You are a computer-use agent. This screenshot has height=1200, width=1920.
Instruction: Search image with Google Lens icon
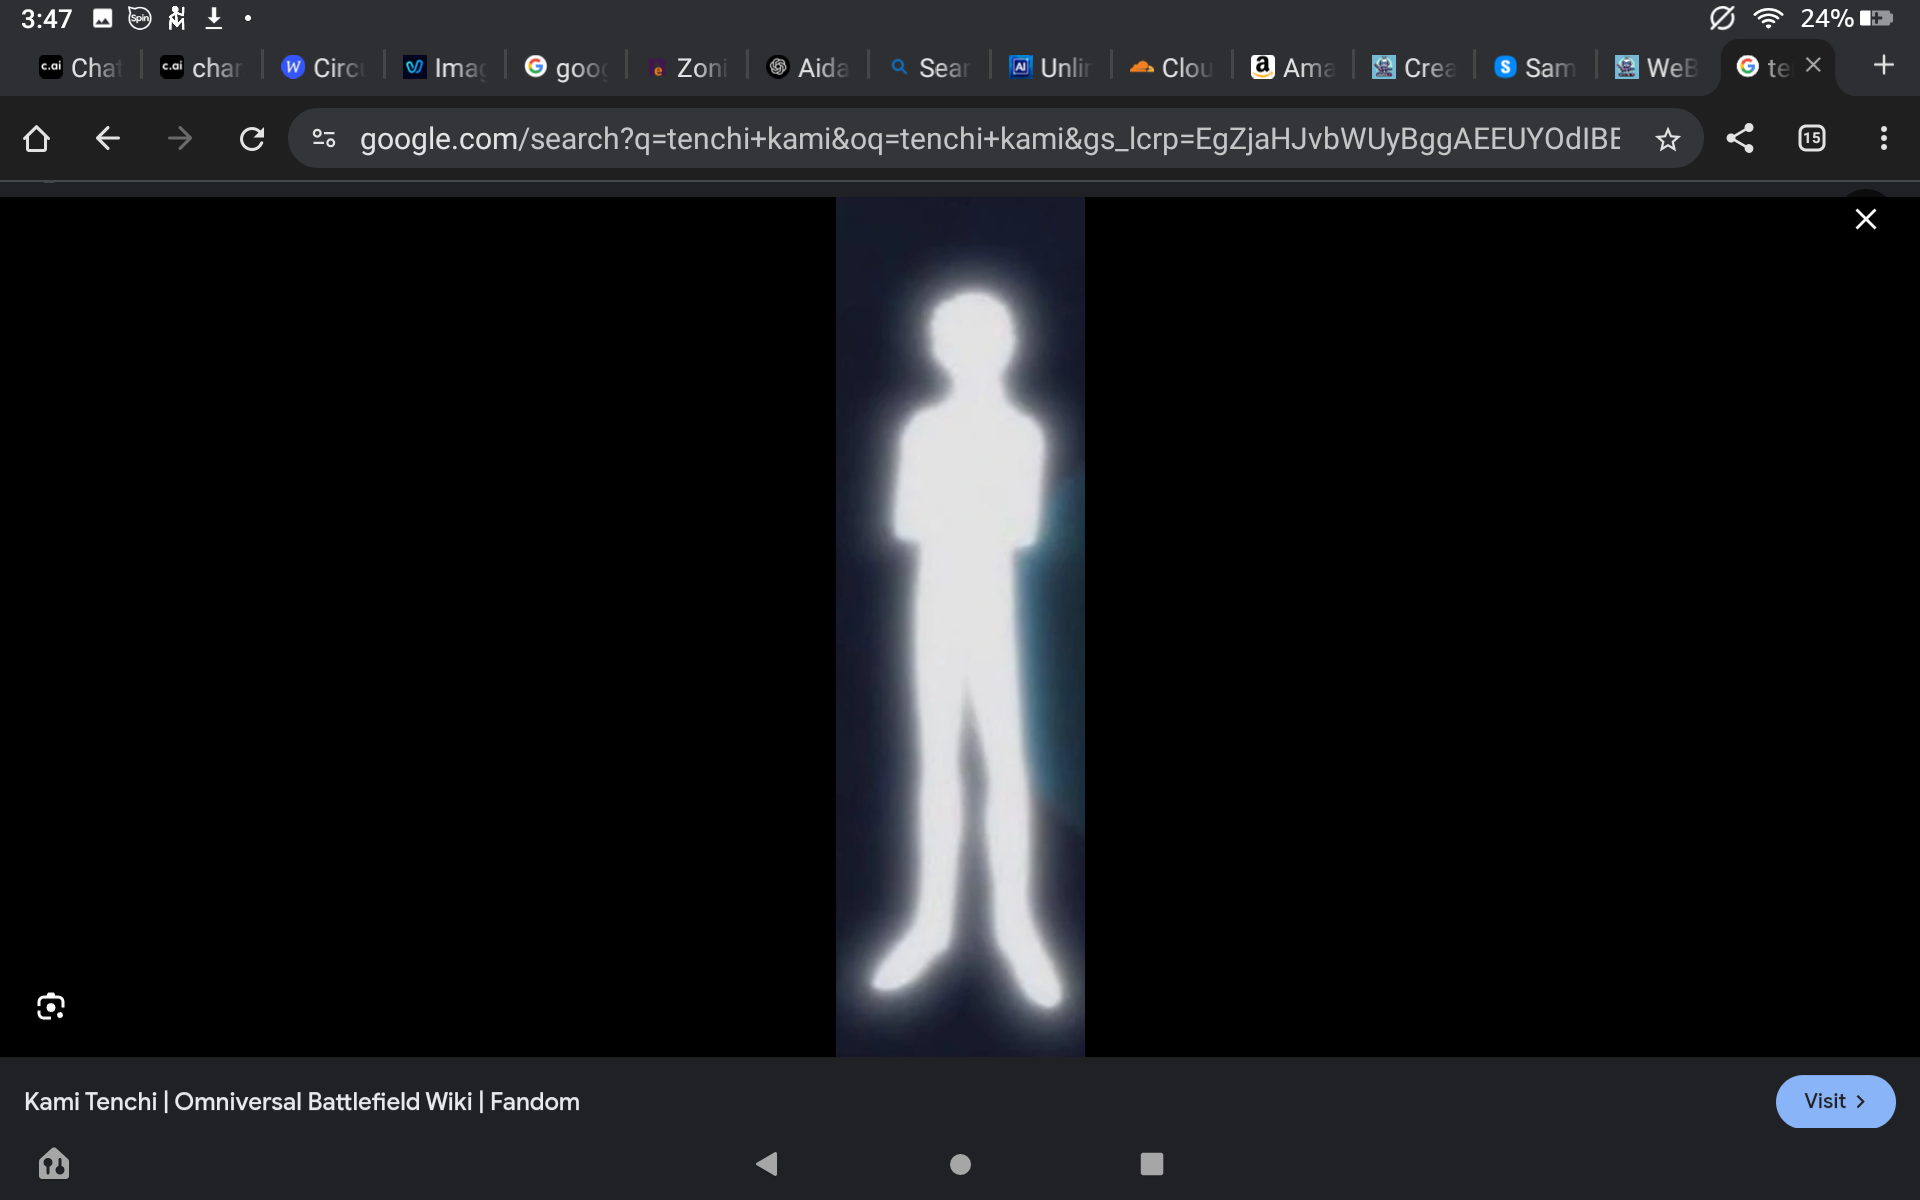coord(51,1006)
